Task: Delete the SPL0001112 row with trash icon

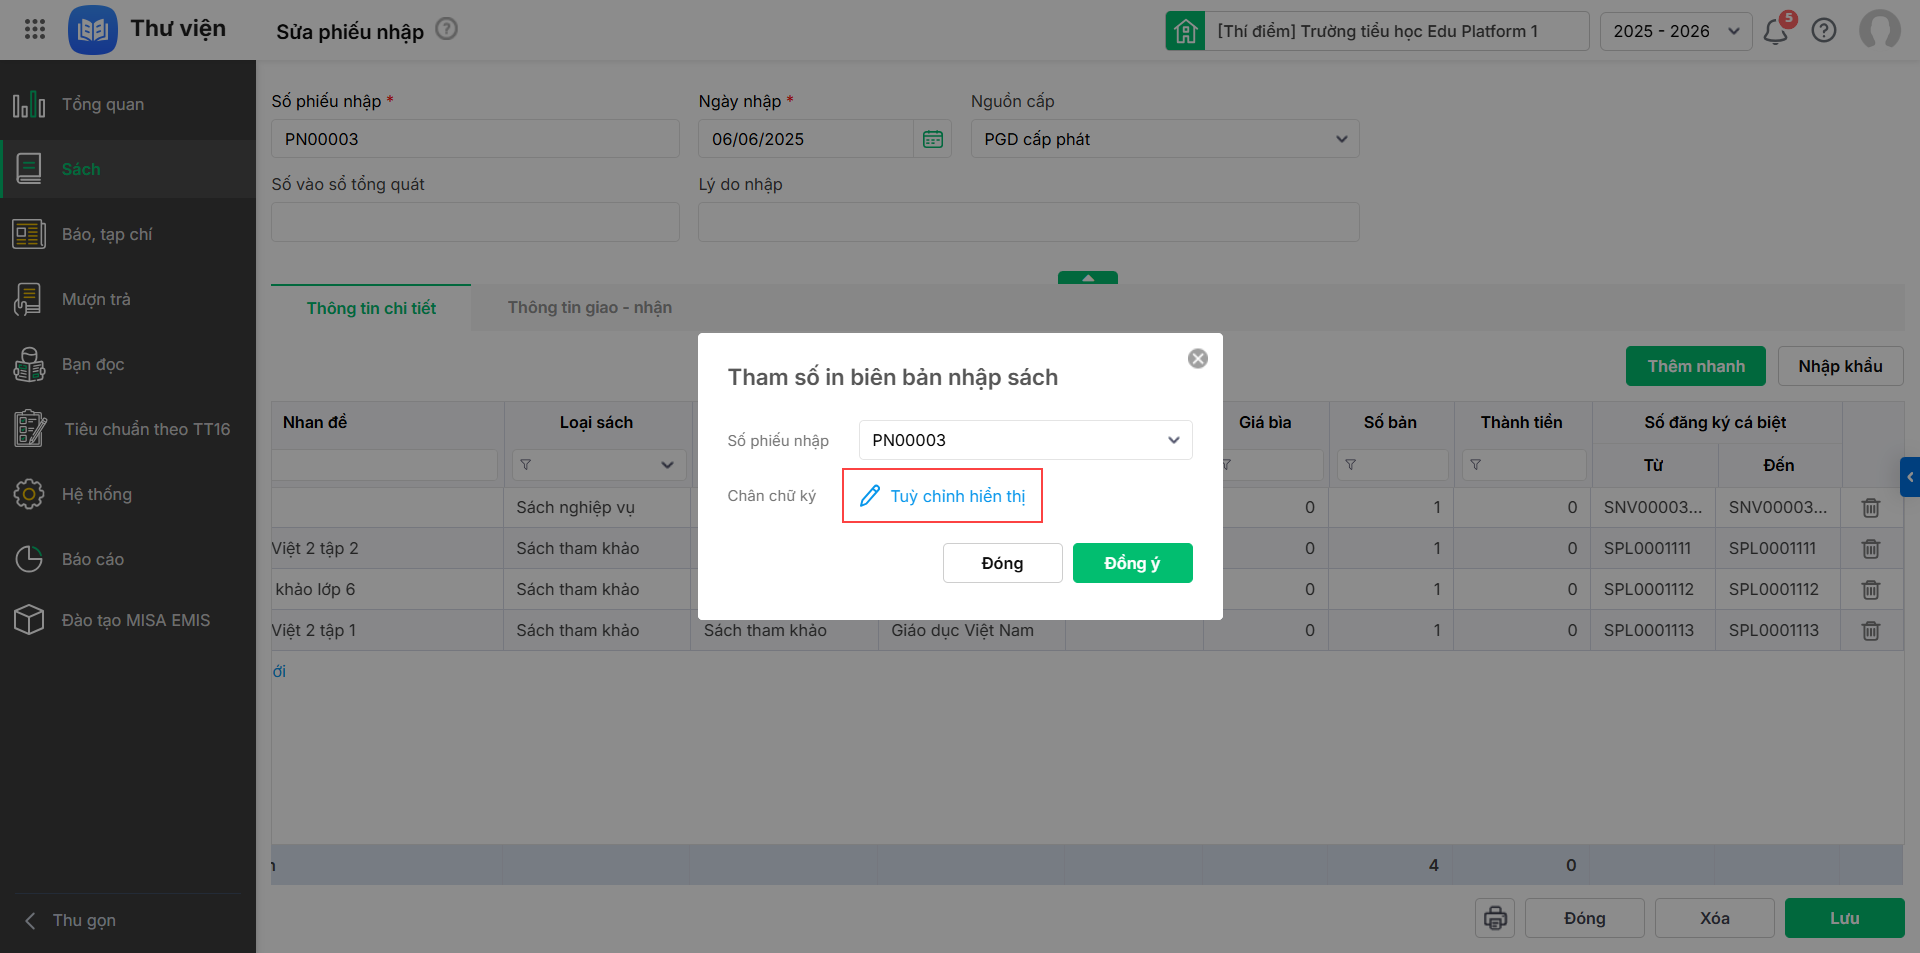Action: [x=1871, y=590]
